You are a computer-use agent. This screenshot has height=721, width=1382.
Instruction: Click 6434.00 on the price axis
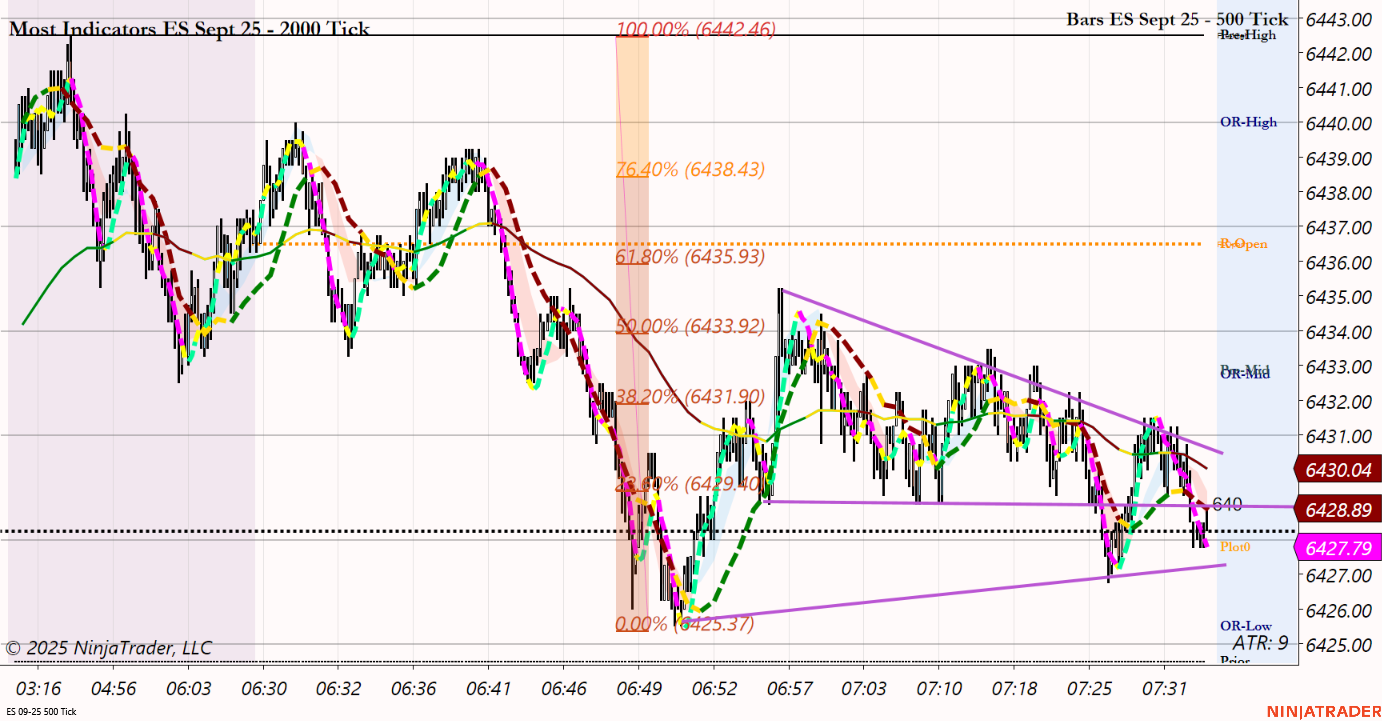tap(1339, 332)
